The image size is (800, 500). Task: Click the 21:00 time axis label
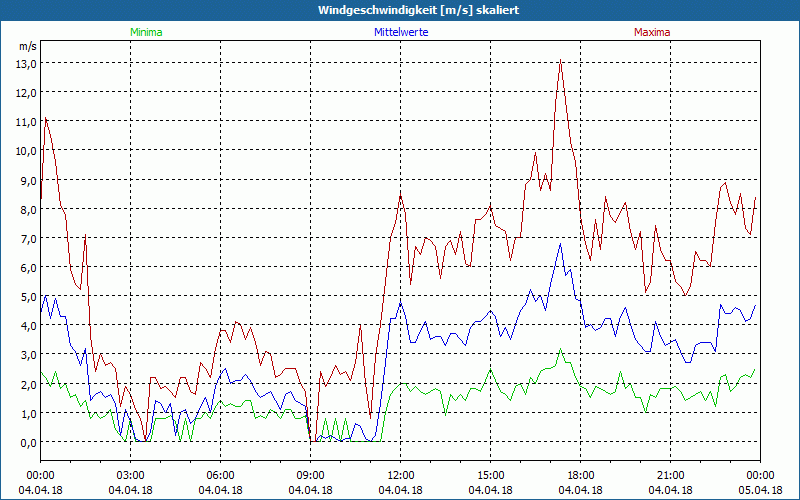tap(670, 476)
